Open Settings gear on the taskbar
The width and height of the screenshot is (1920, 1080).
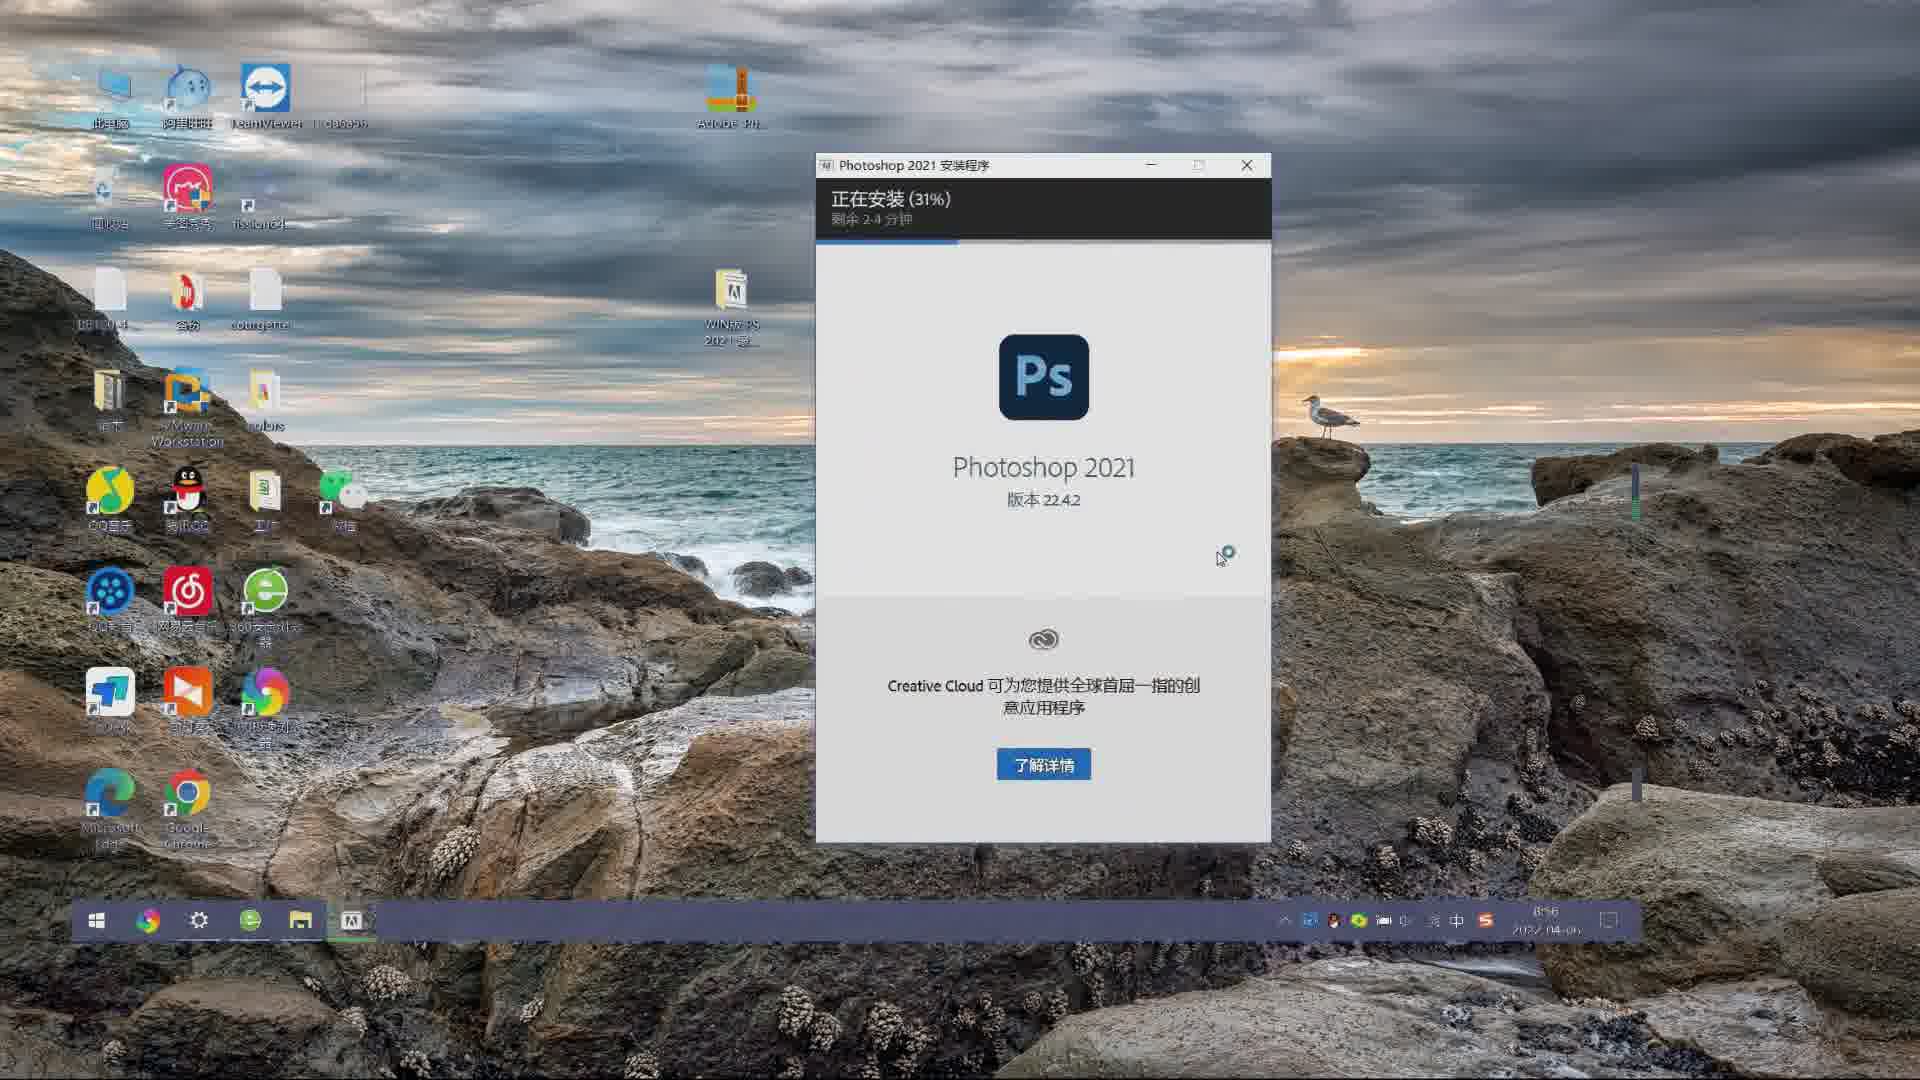199,920
